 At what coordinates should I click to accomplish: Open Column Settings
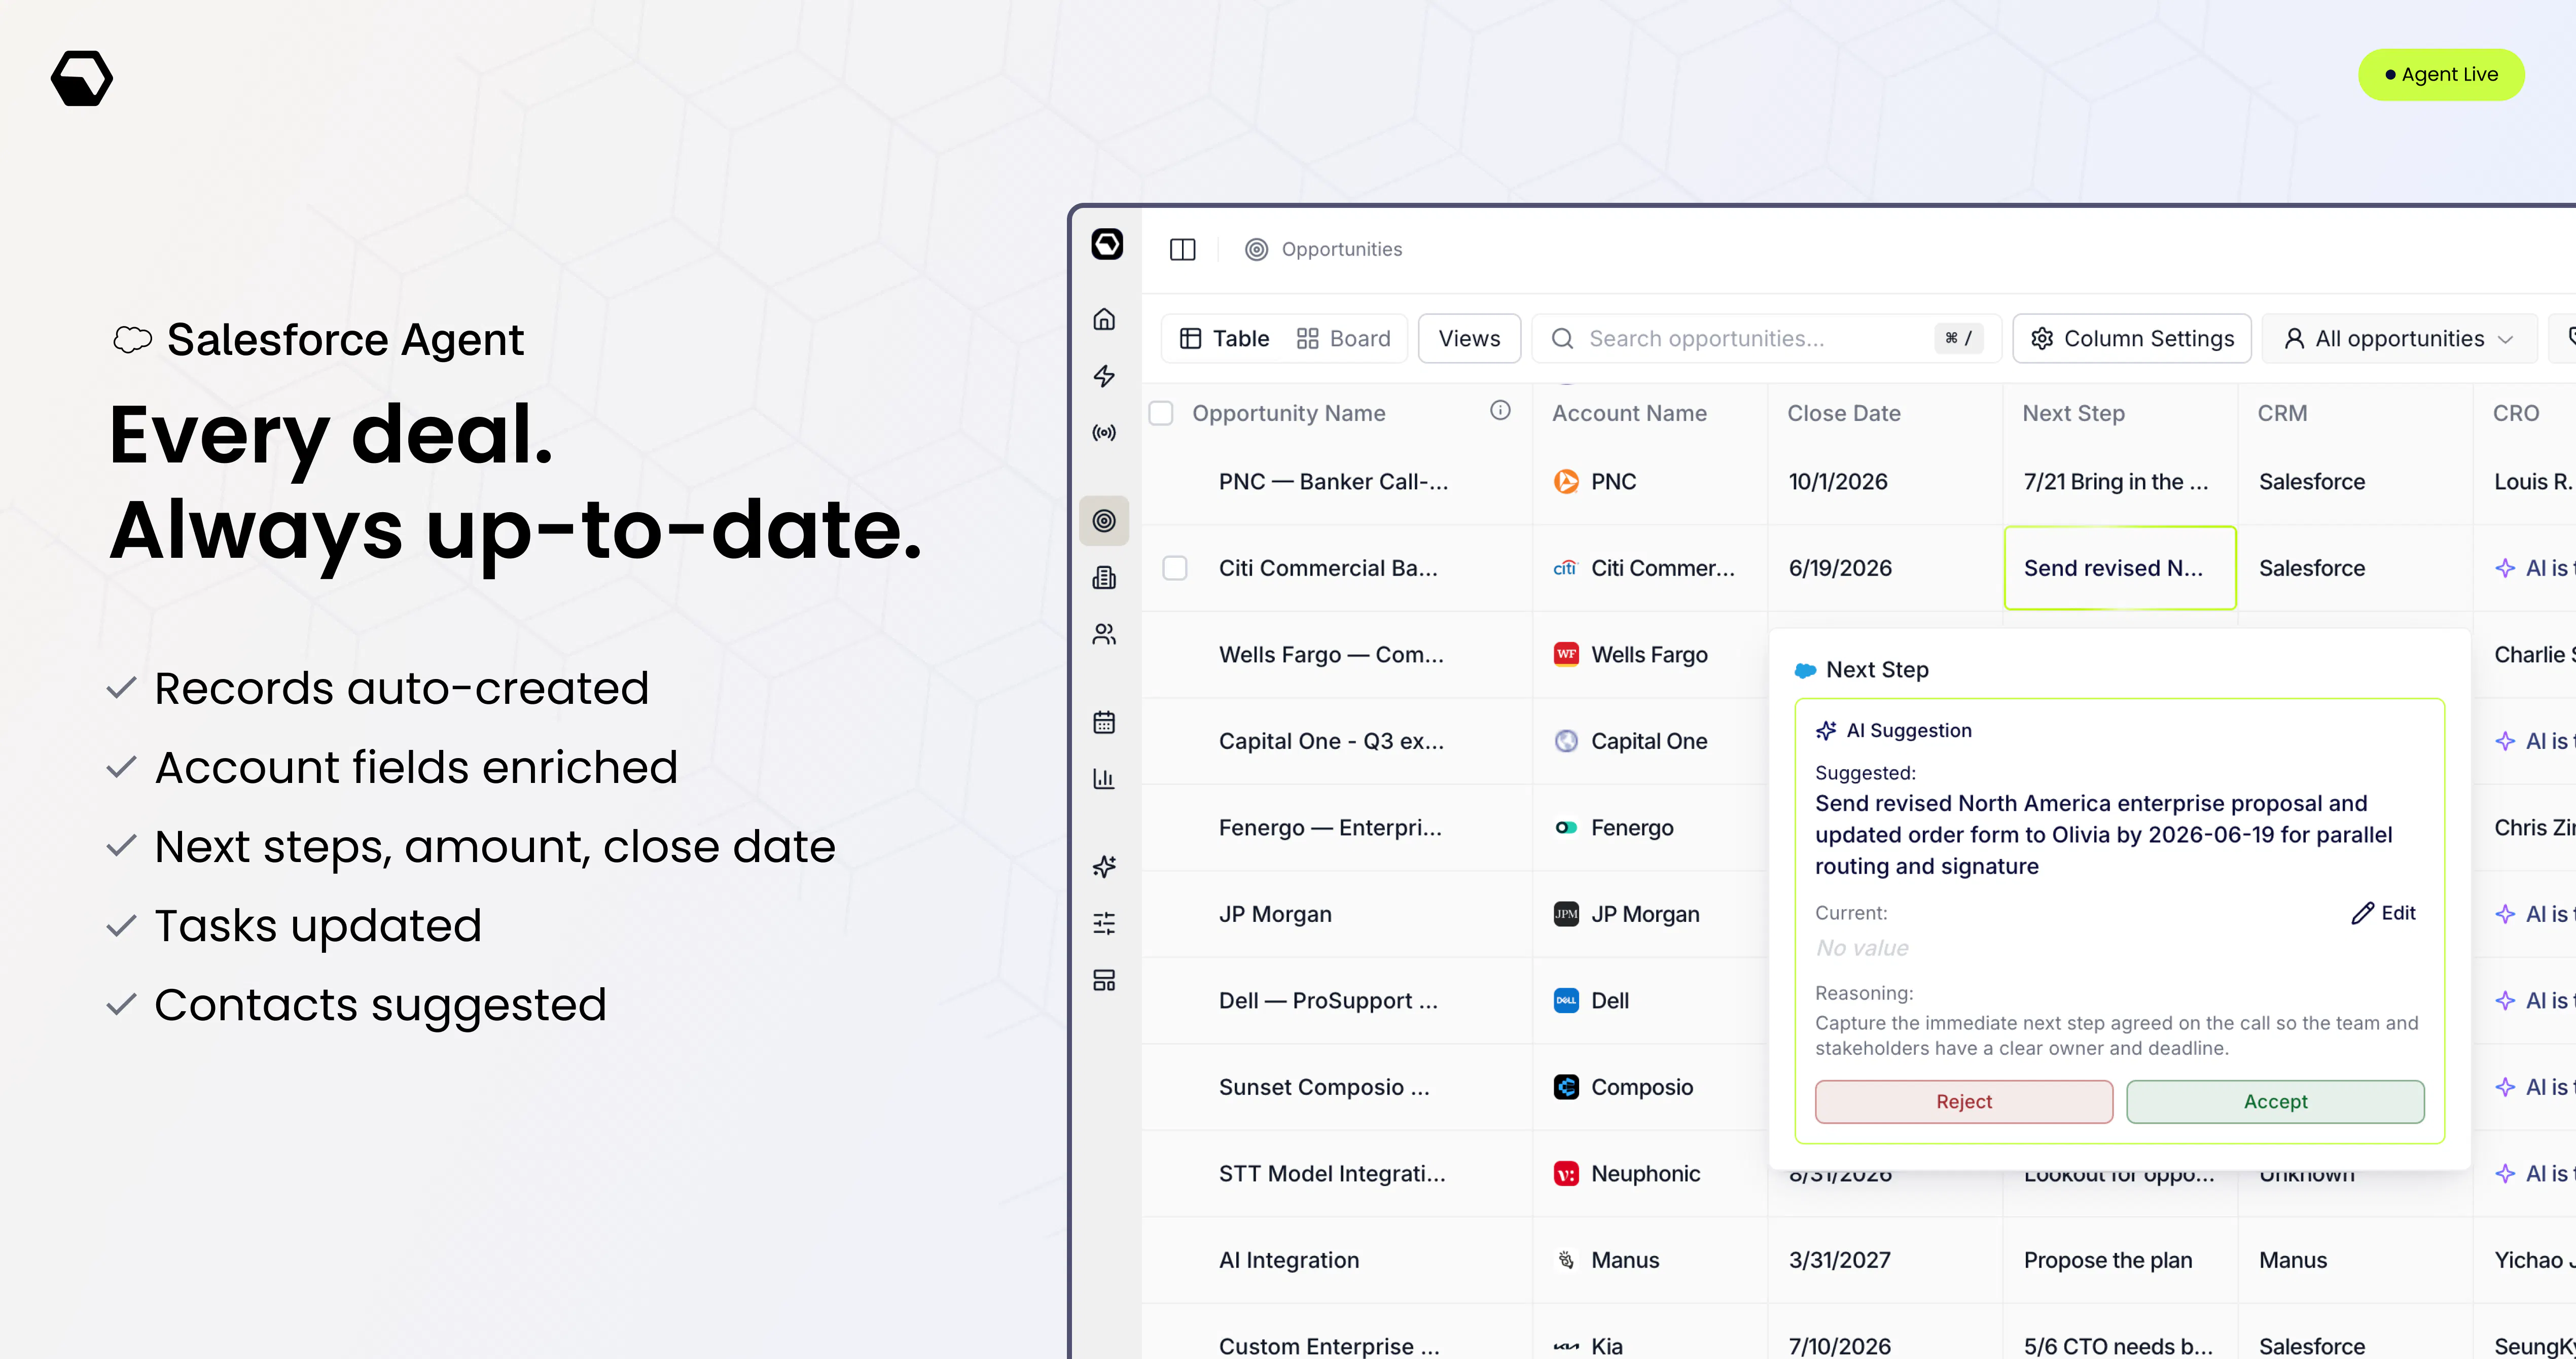point(2132,339)
